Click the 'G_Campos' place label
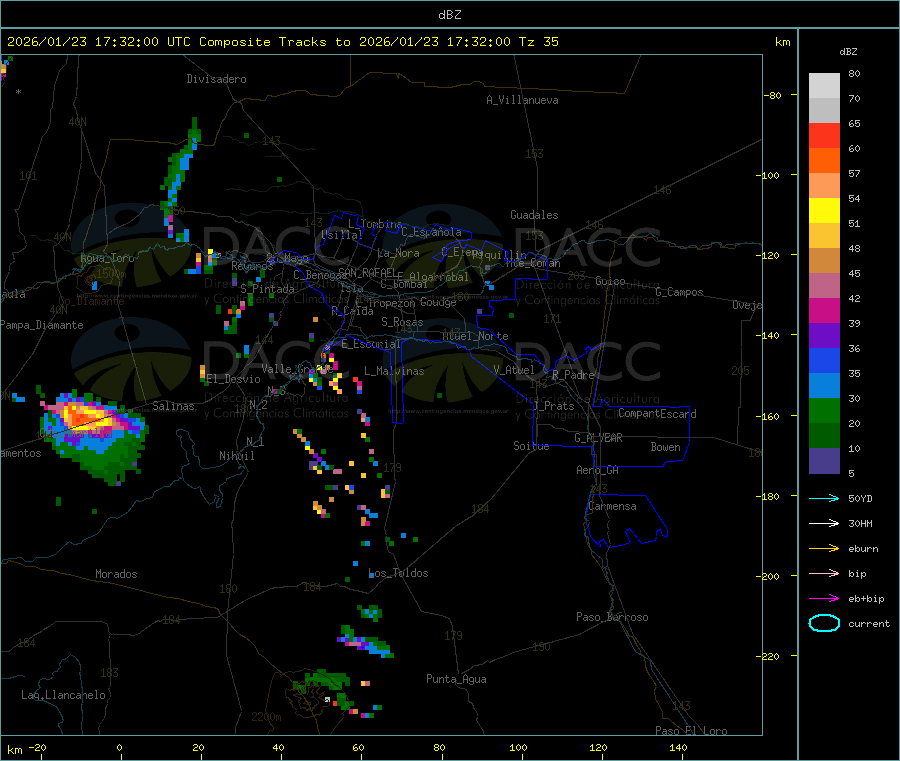 click(x=680, y=292)
